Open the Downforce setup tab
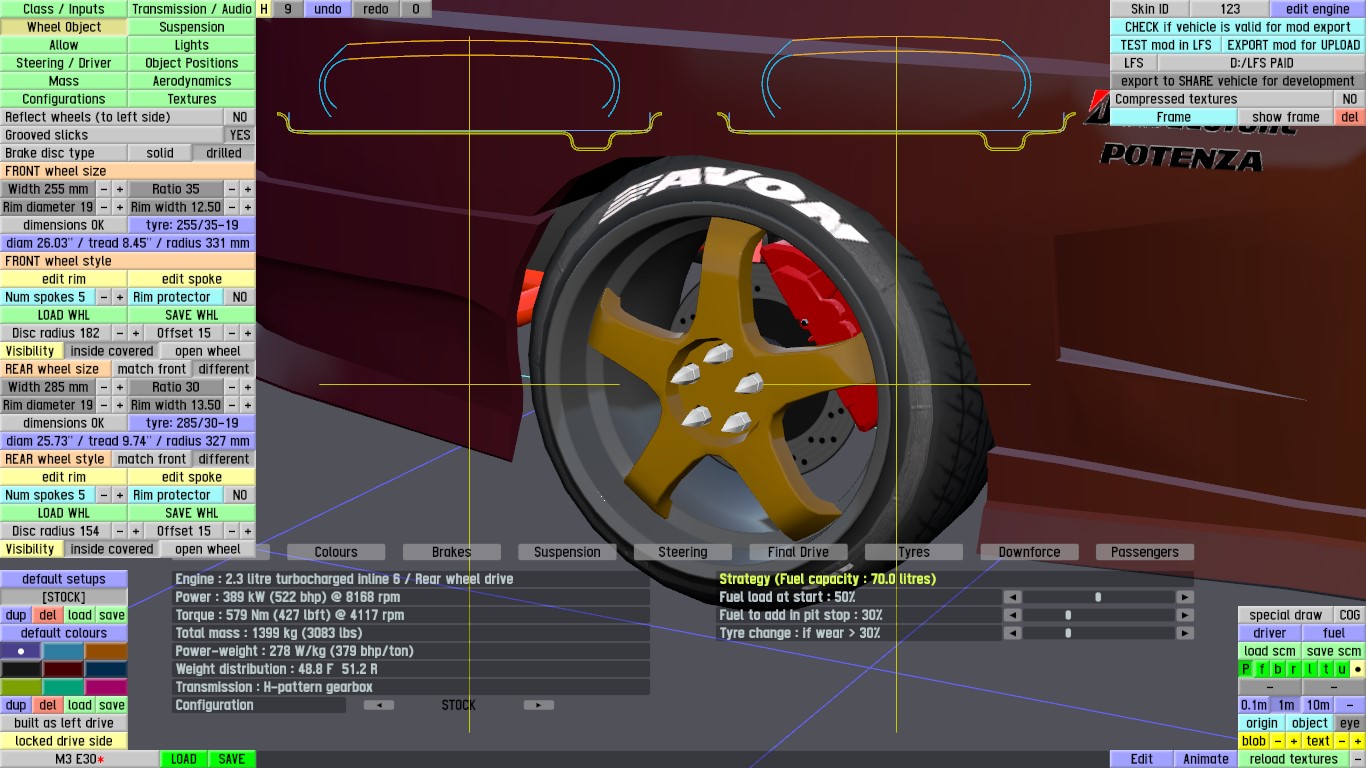This screenshot has width=1366, height=768. point(1029,552)
